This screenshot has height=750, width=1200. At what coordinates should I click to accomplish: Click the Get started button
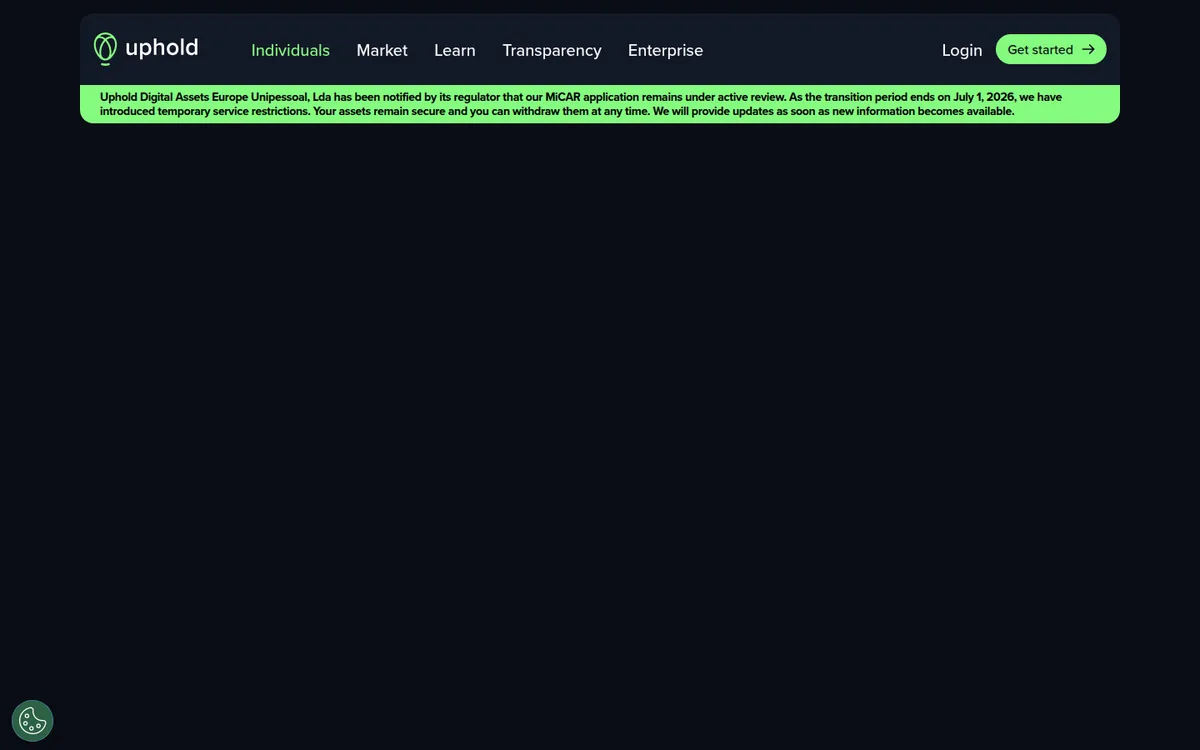coord(1051,49)
